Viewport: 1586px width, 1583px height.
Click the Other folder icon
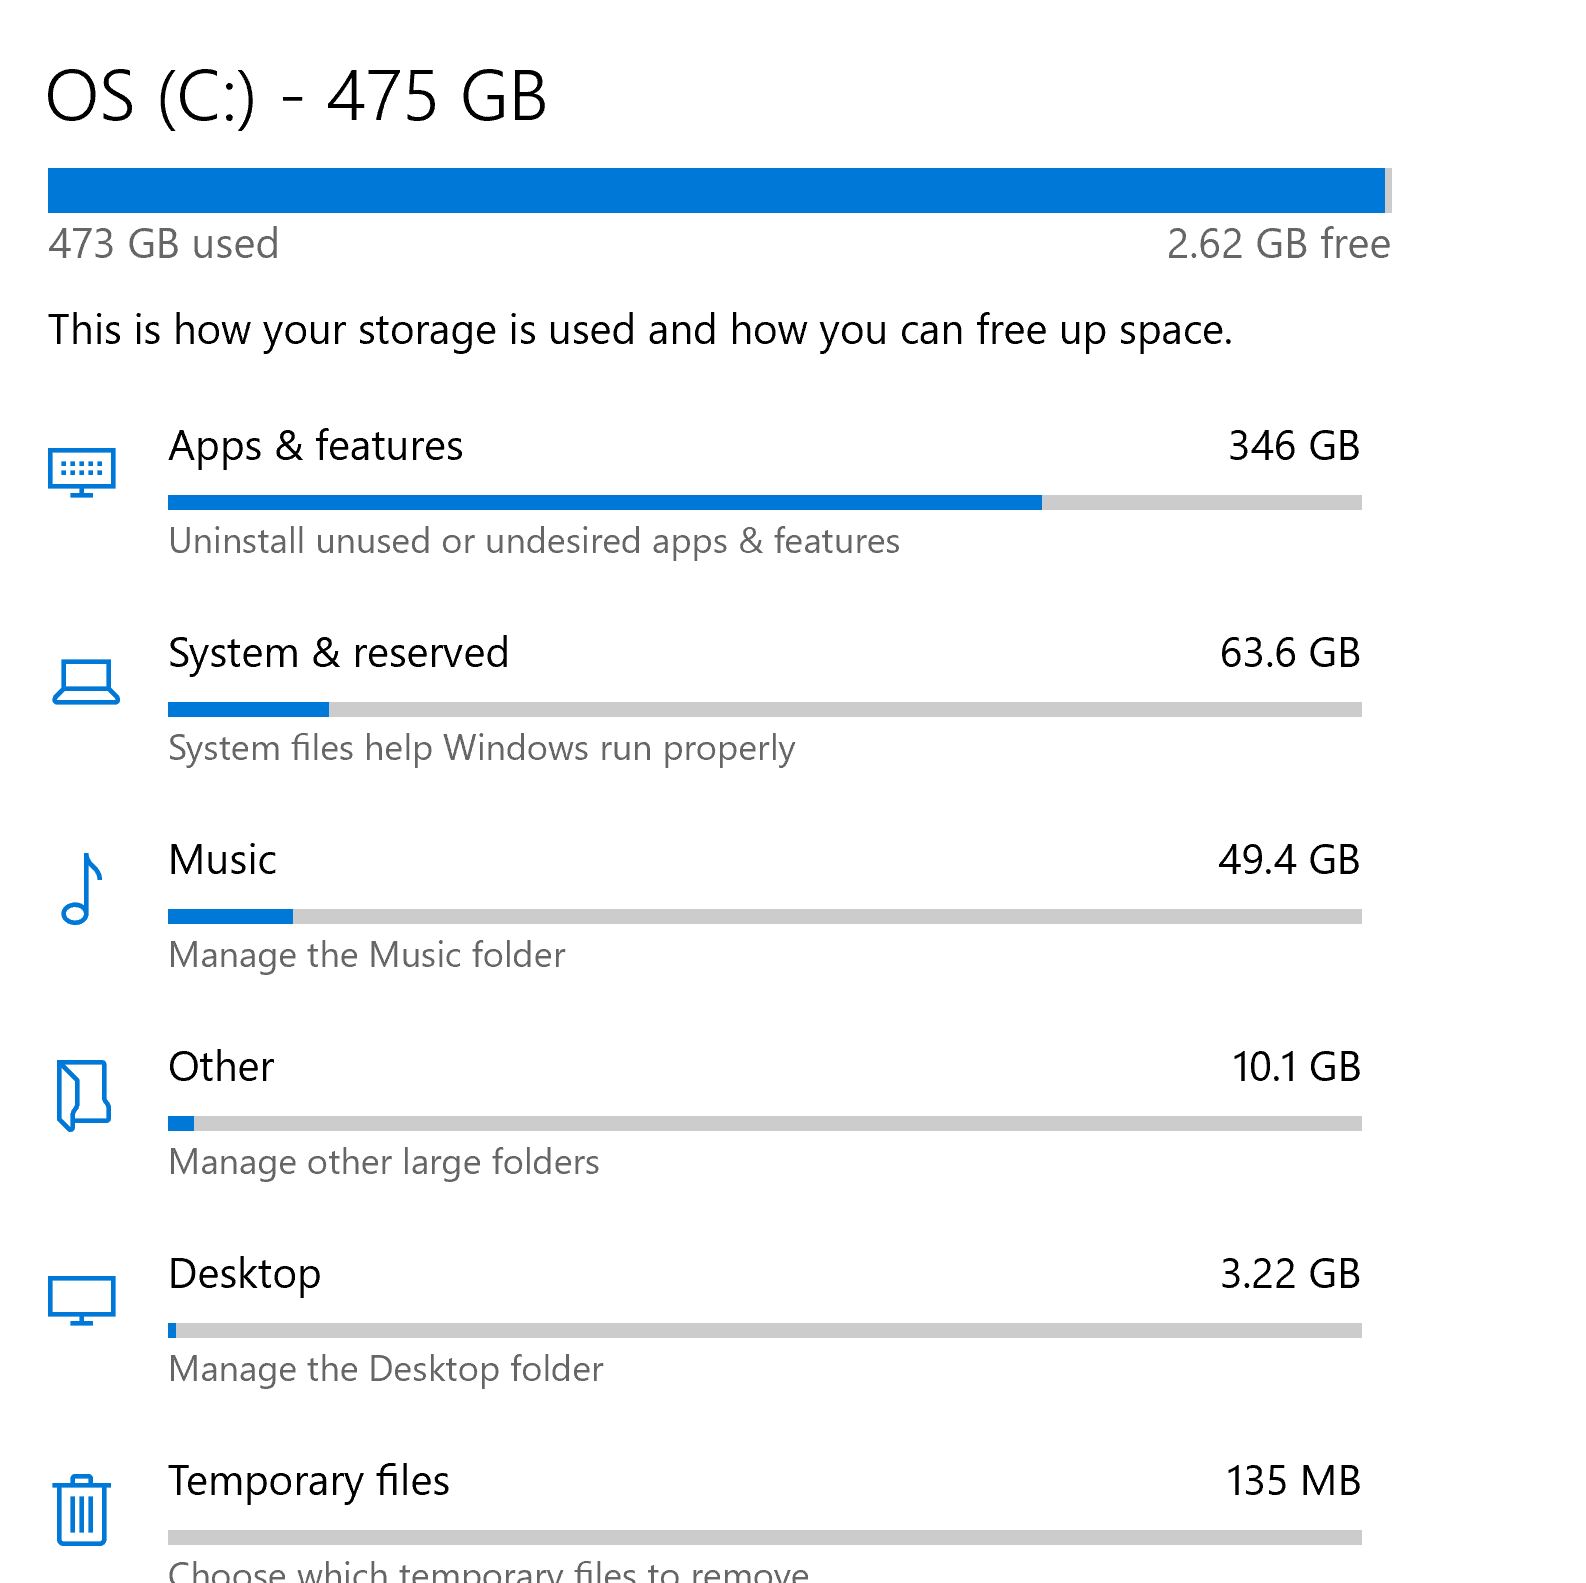(x=83, y=1095)
